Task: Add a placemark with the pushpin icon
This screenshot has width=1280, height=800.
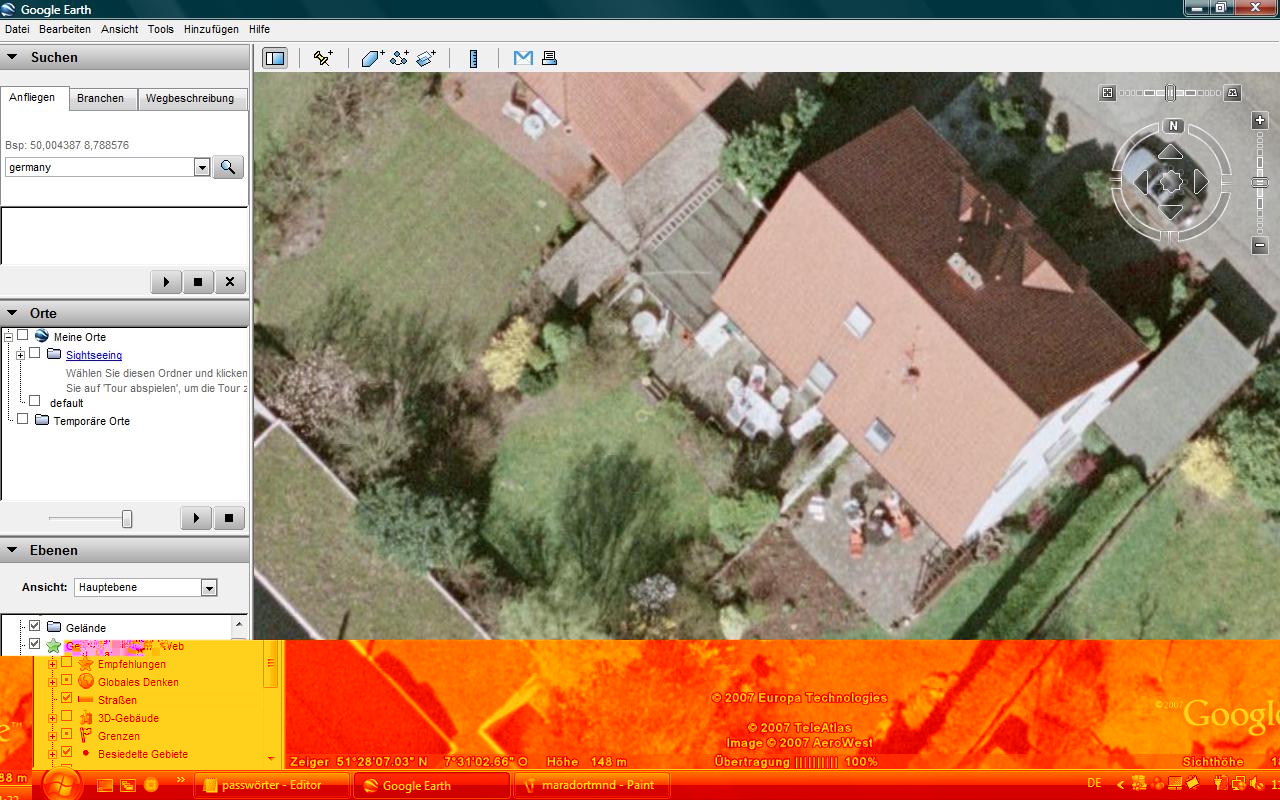Action: [x=323, y=58]
